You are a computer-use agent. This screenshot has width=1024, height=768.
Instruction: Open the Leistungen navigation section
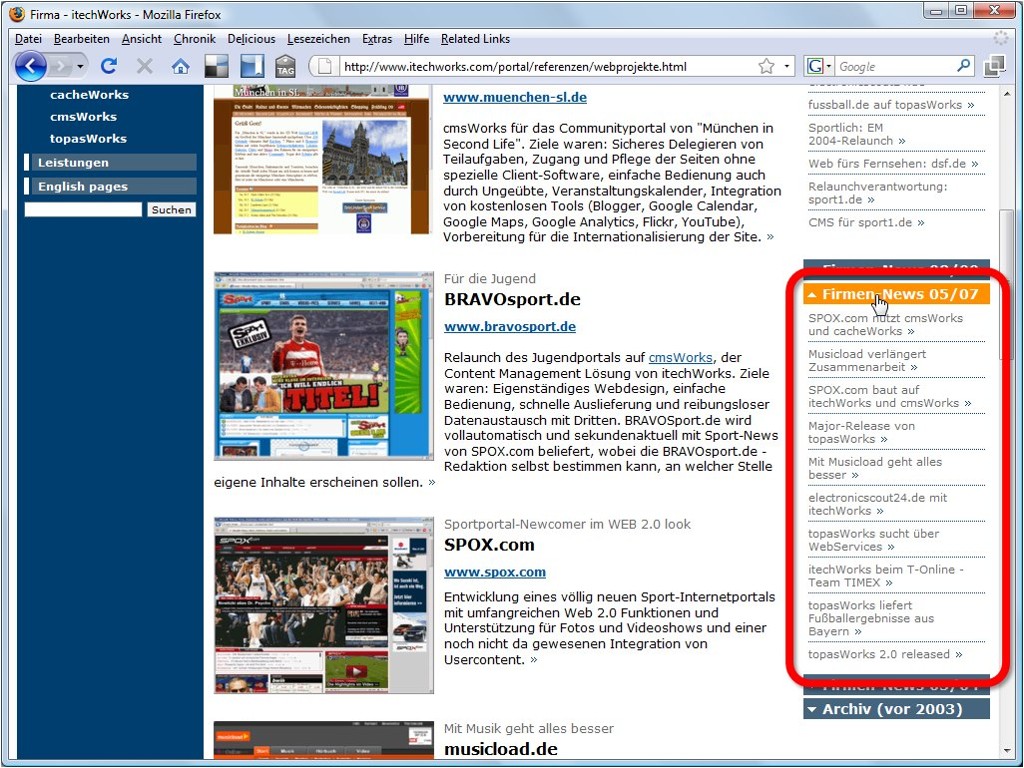tap(110, 163)
